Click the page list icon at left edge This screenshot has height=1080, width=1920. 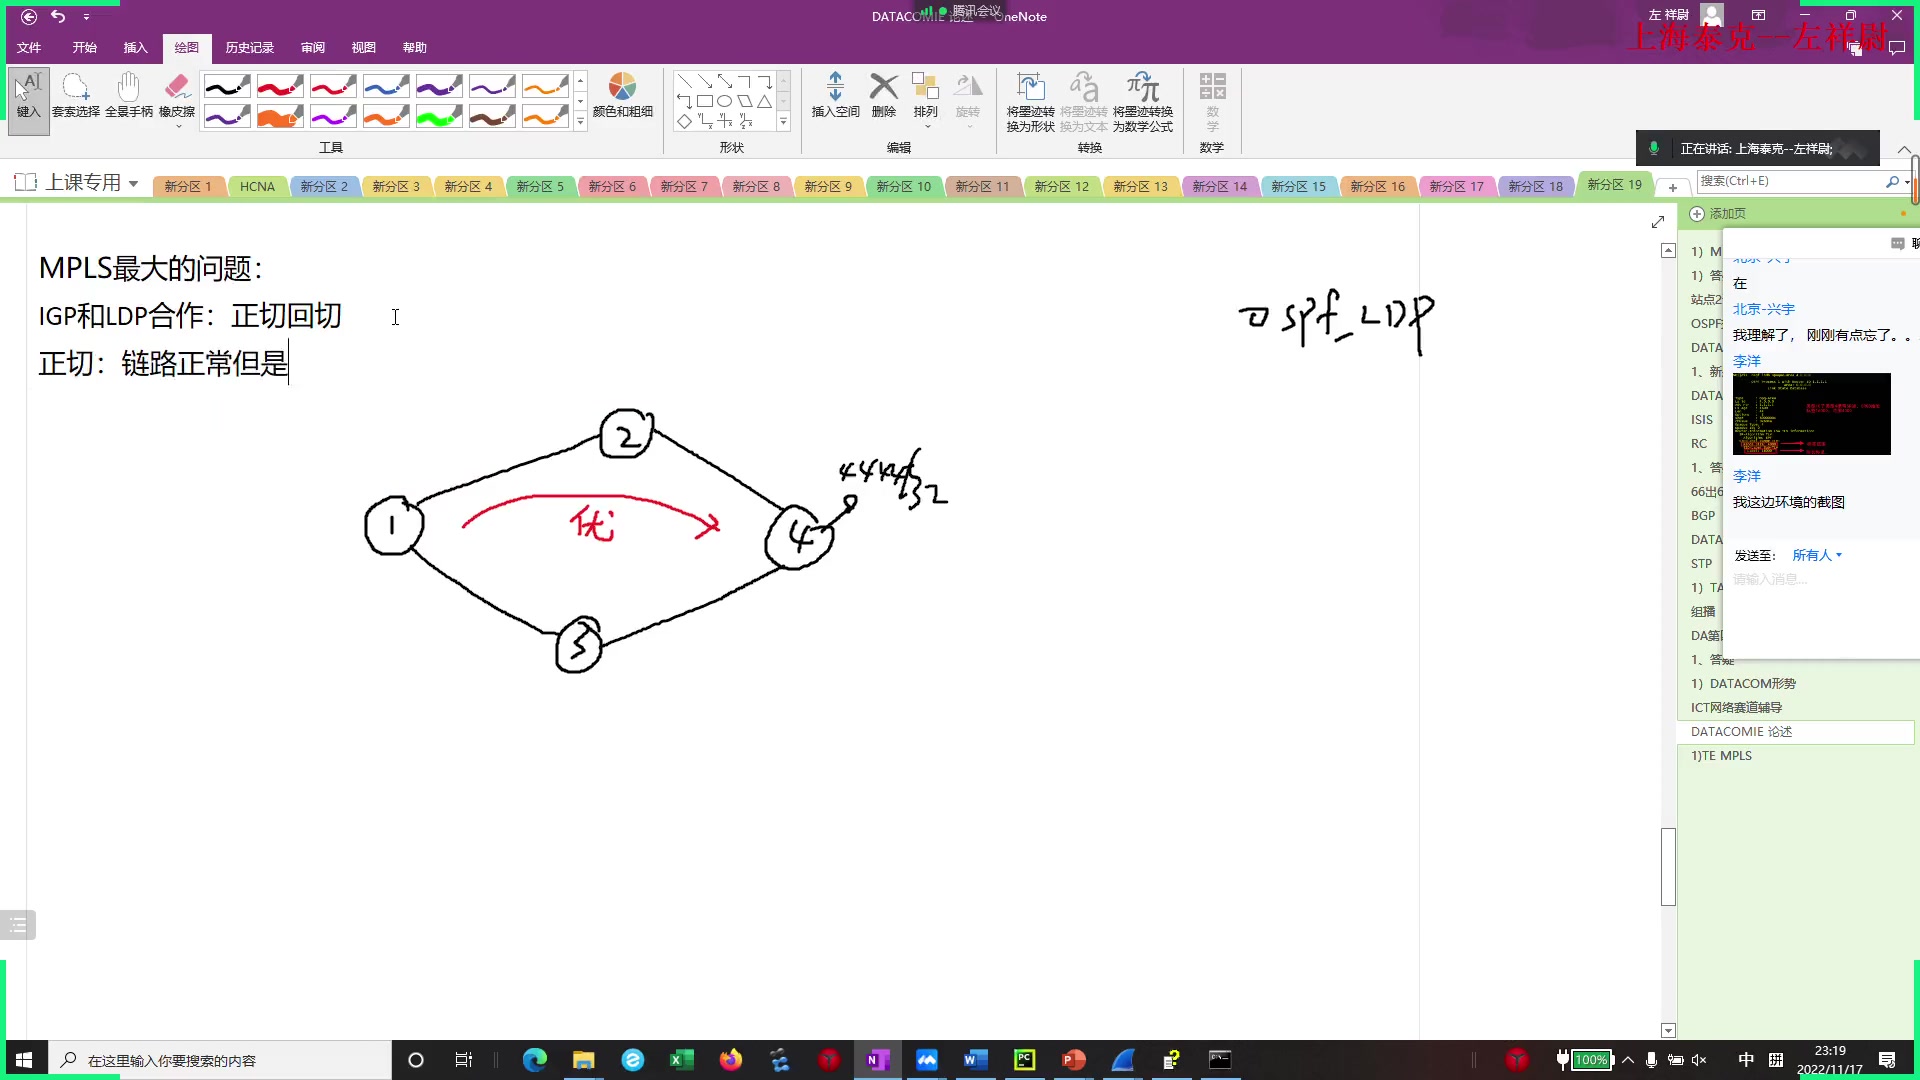(18, 925)
